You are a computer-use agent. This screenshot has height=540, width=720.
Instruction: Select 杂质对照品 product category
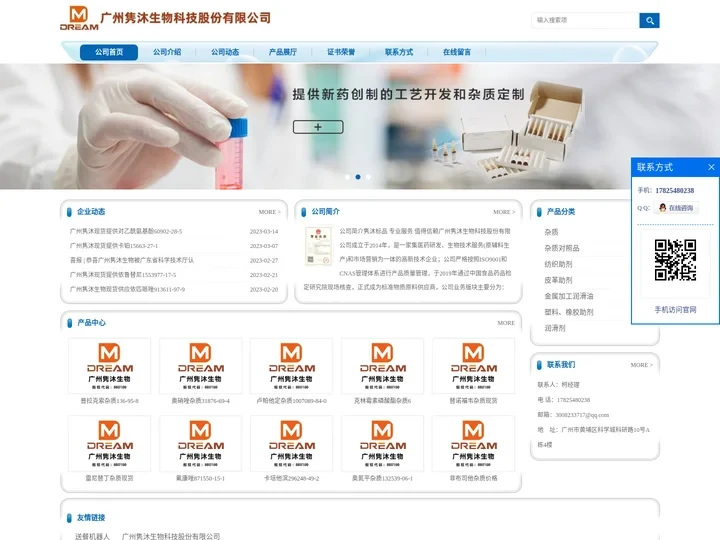562,248
